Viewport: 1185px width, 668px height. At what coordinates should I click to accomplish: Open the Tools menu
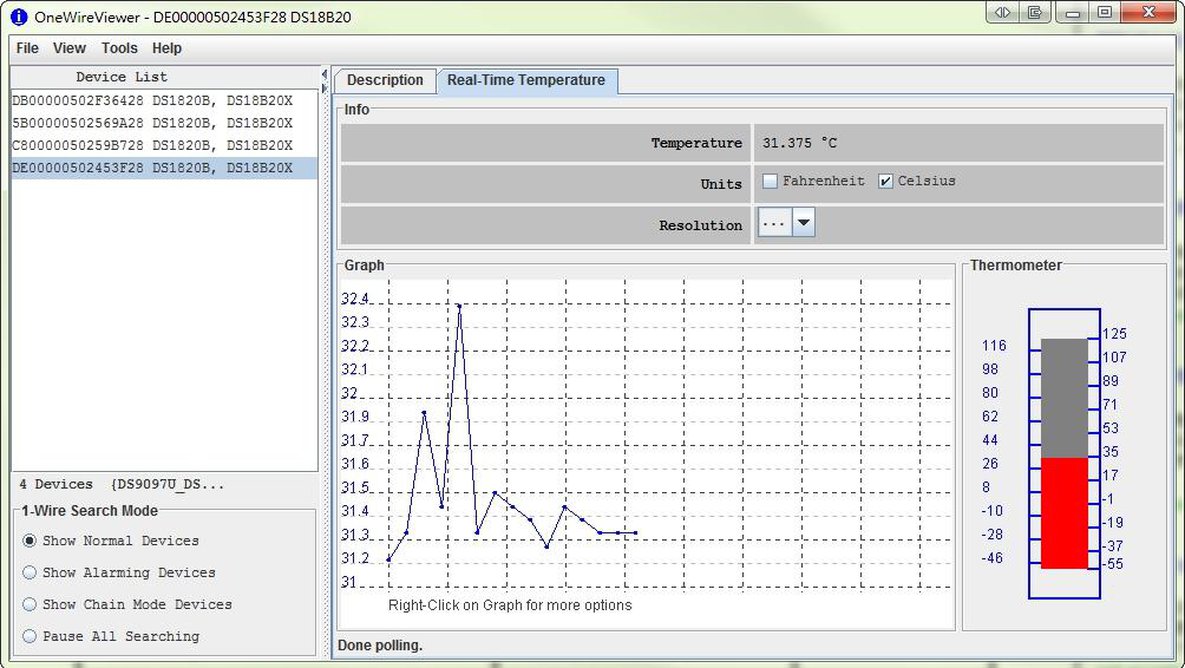click(x=119, y=48)
